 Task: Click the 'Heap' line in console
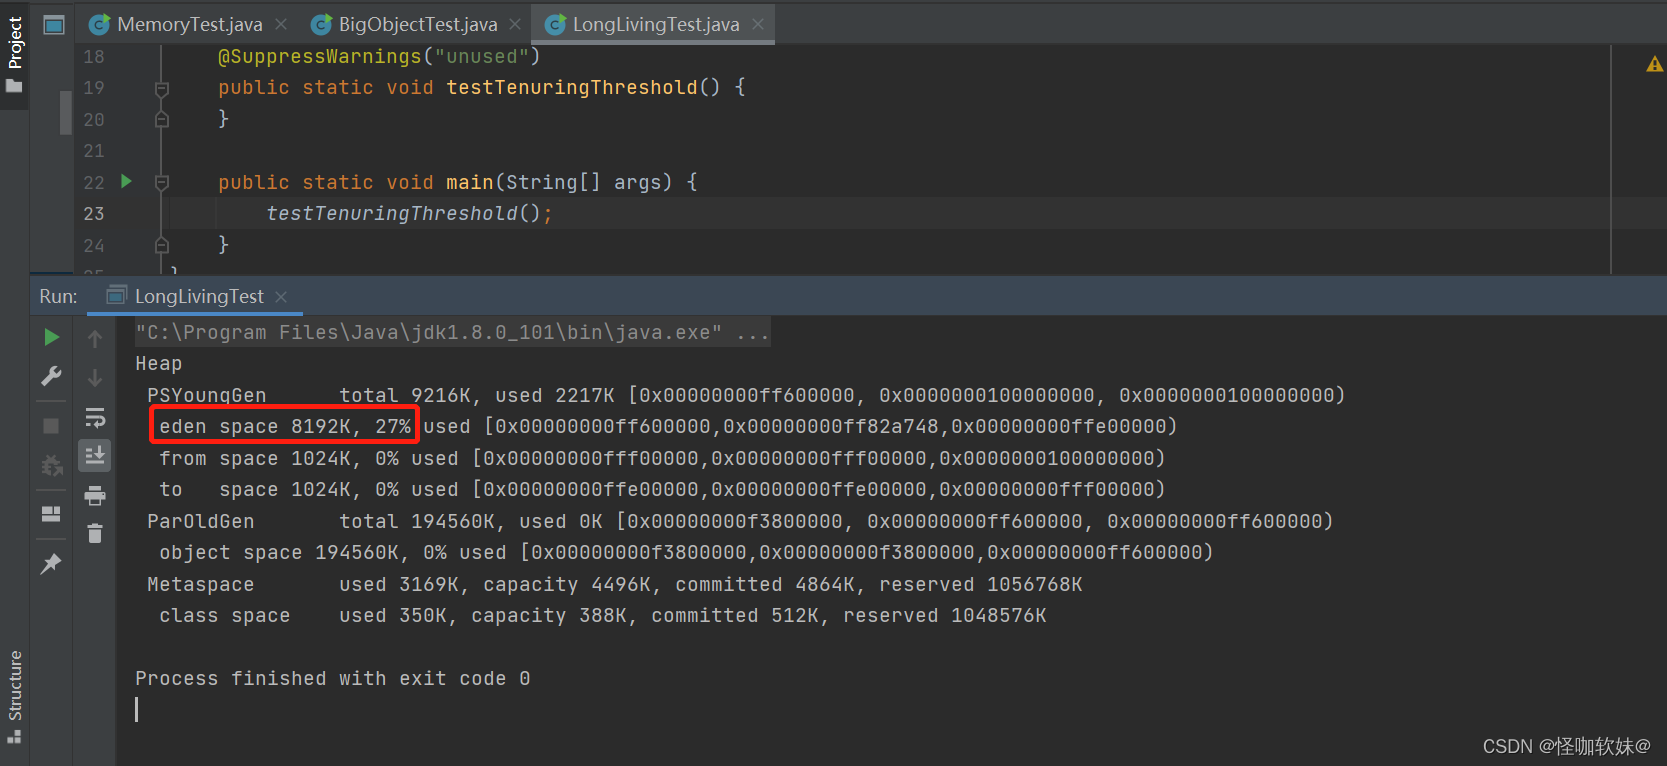[x=159, y=363]
